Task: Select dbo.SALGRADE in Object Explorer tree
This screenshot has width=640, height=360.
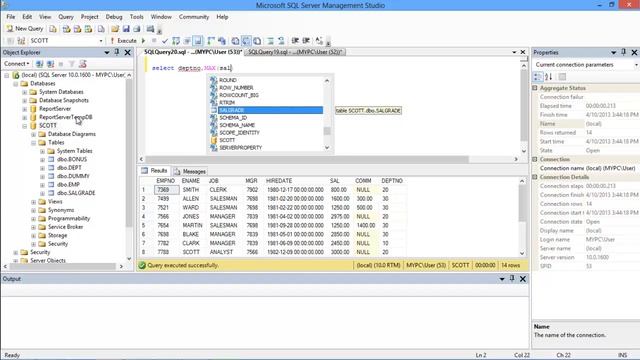Action: coord(76,193)
